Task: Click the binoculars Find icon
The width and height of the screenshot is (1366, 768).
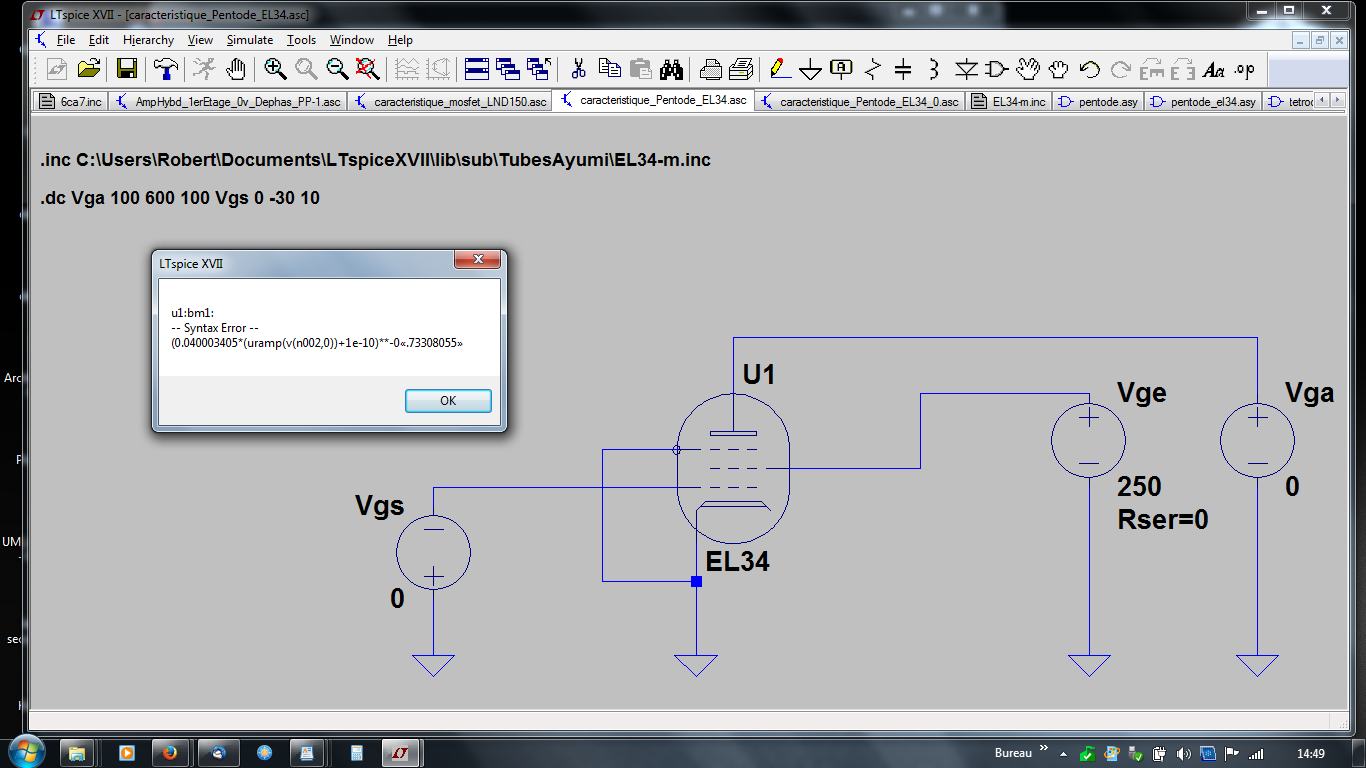Action: (x=671, y=69)
